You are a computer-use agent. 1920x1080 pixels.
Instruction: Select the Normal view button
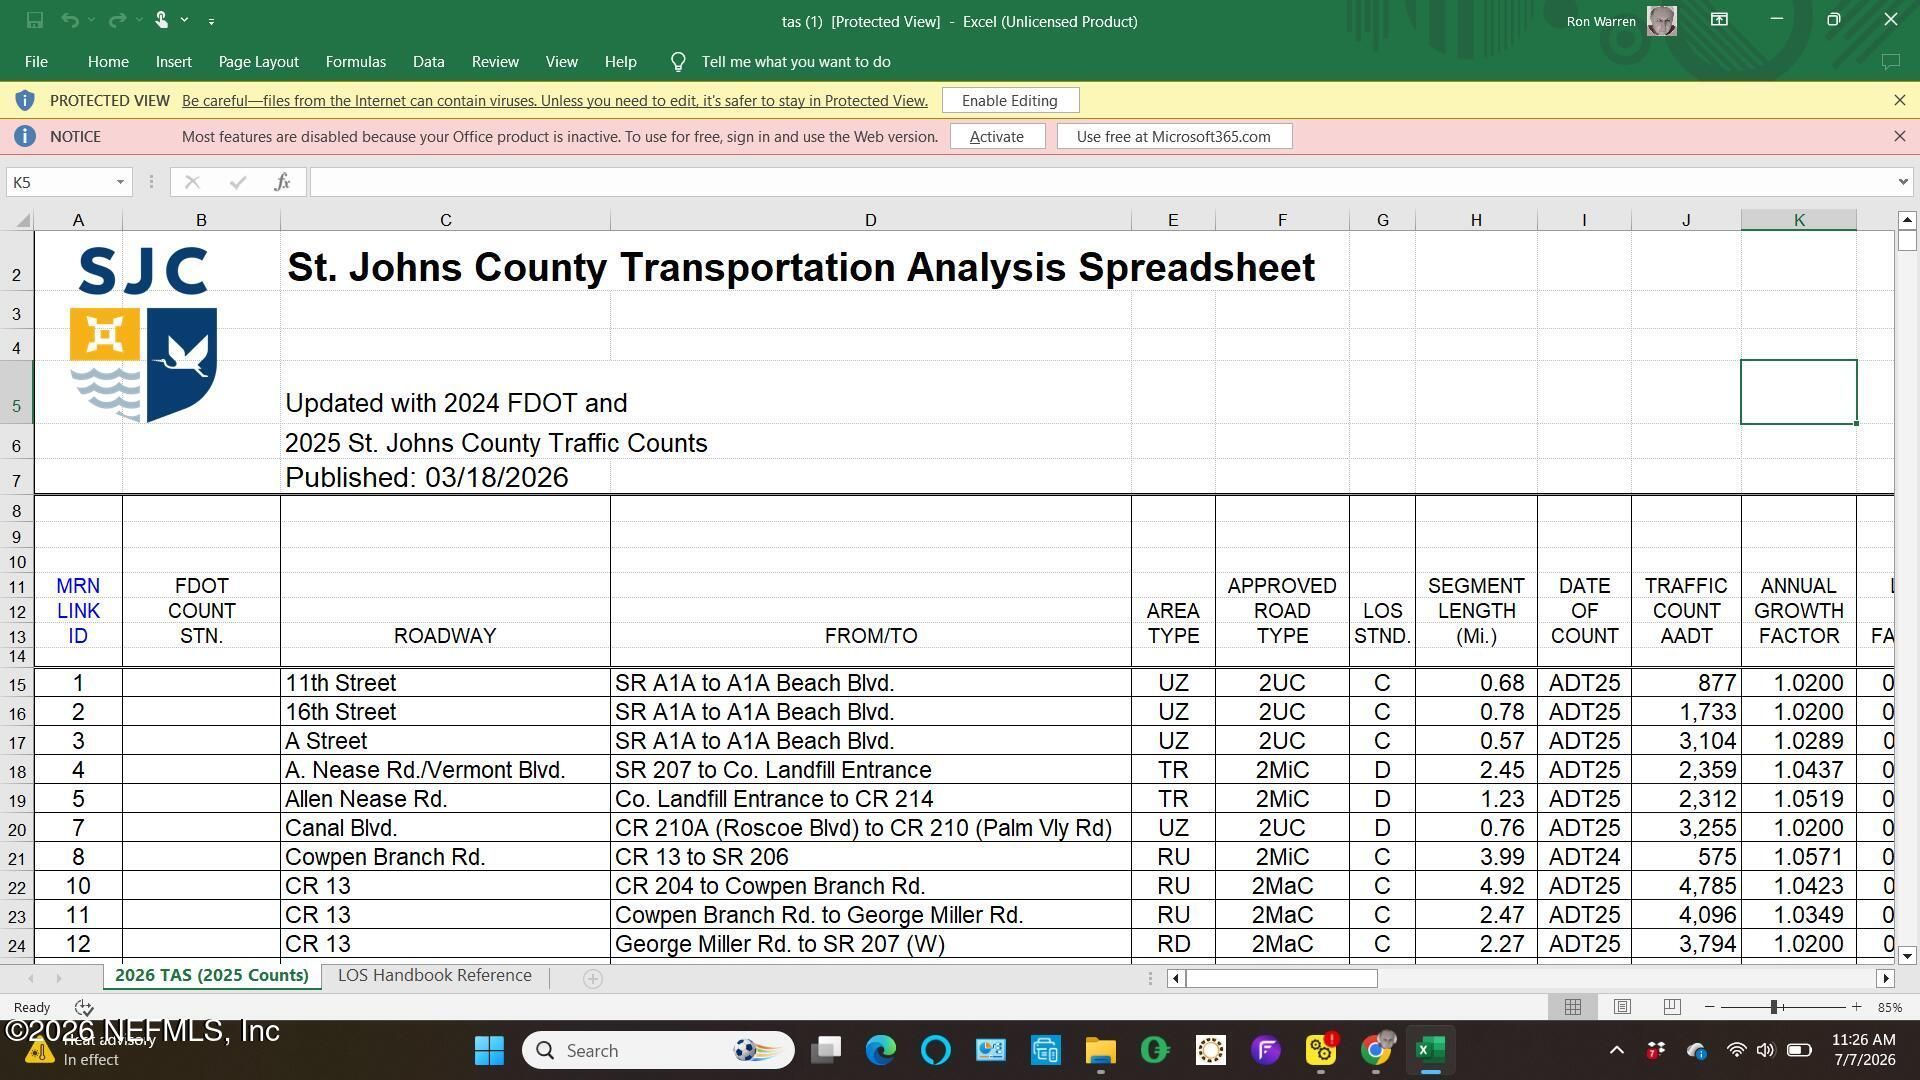pyautogui.click(x=1573, y=1007)
